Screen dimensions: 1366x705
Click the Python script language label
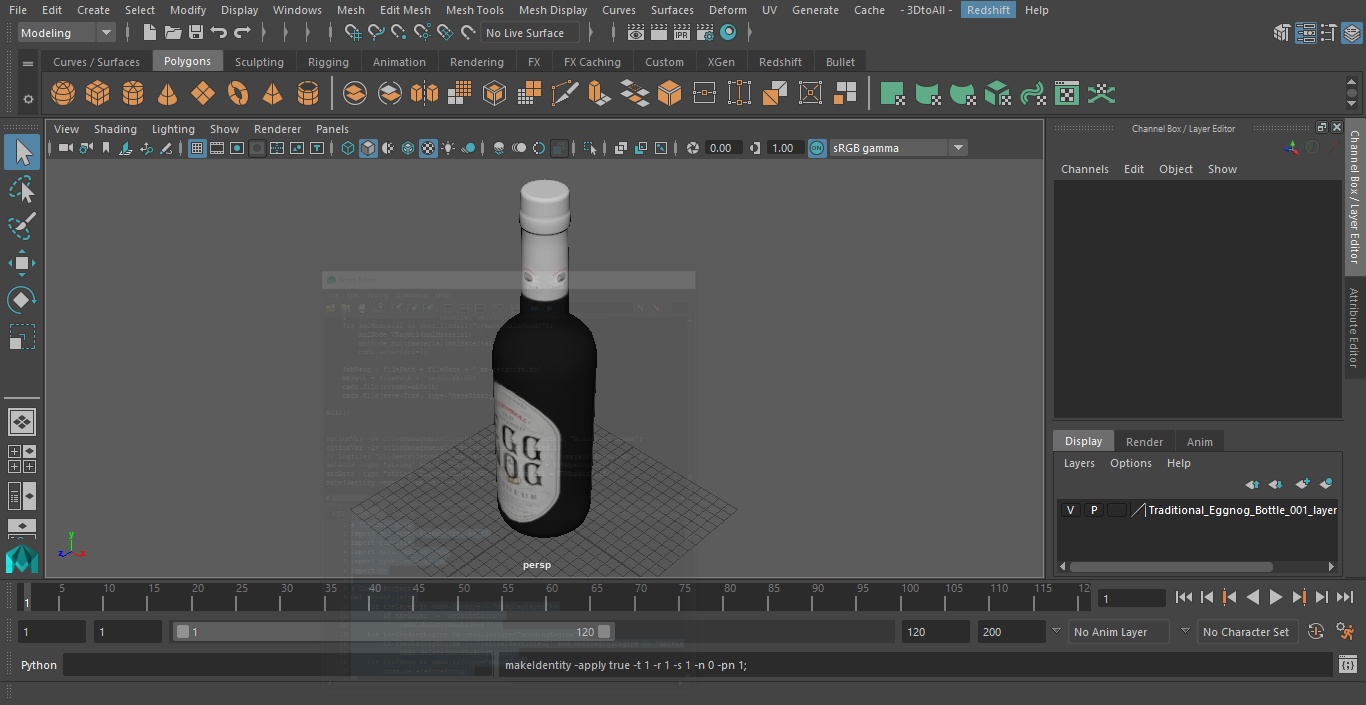coord(39,665)
